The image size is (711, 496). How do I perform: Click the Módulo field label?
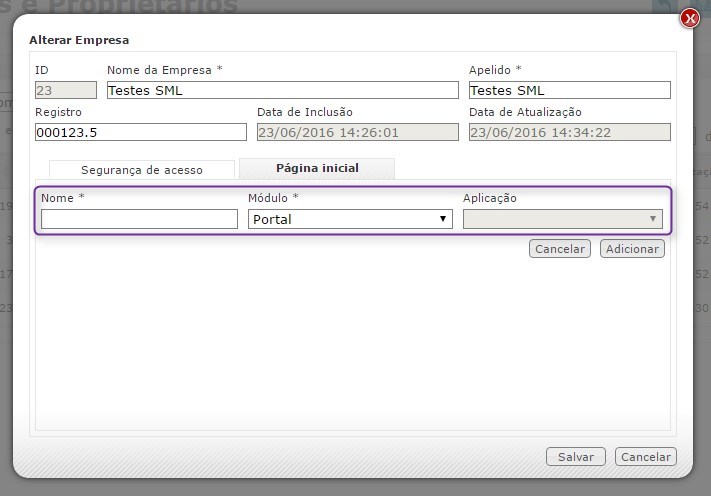point(273,198)
